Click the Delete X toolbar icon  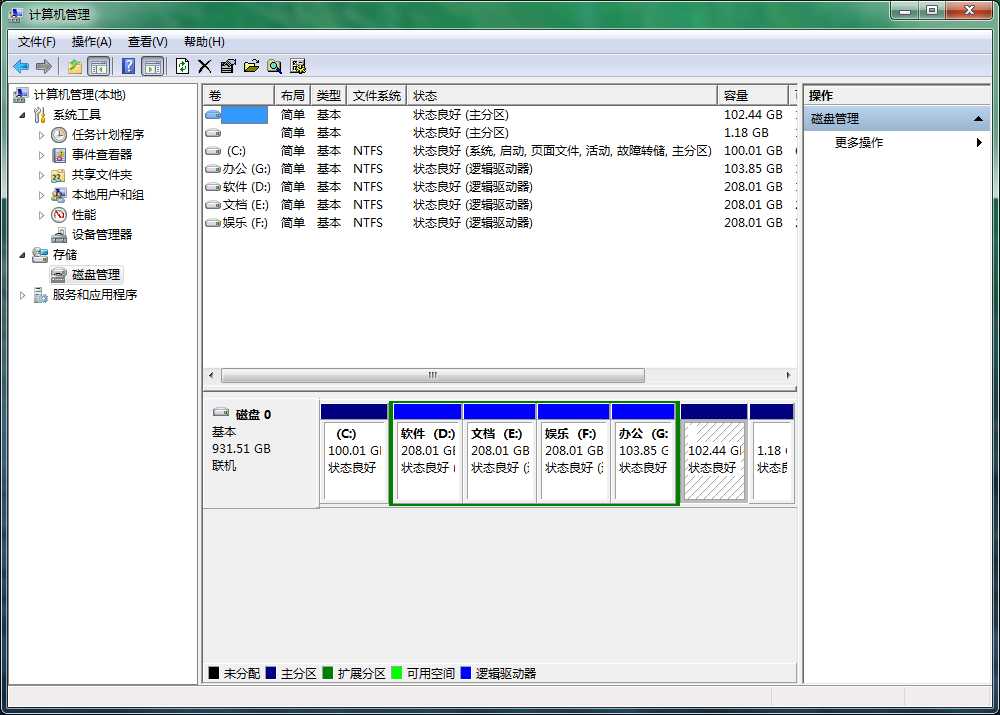(x=205, y=66)
